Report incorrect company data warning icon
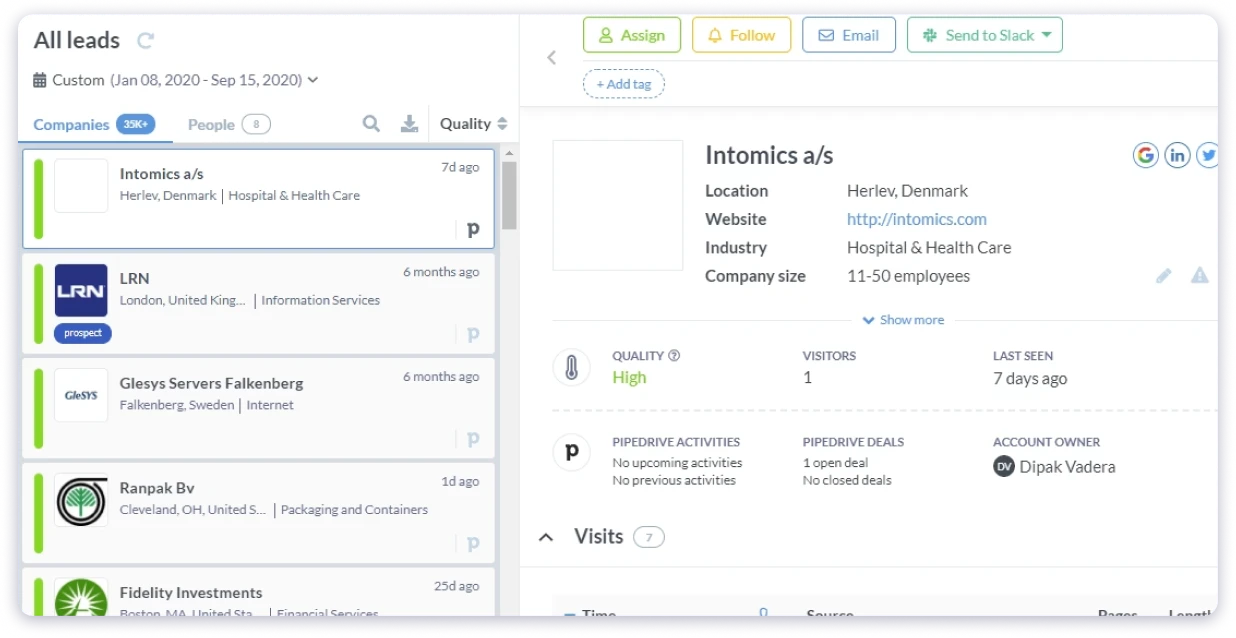Viewport: 1236px width, 638px height. 1200,276
